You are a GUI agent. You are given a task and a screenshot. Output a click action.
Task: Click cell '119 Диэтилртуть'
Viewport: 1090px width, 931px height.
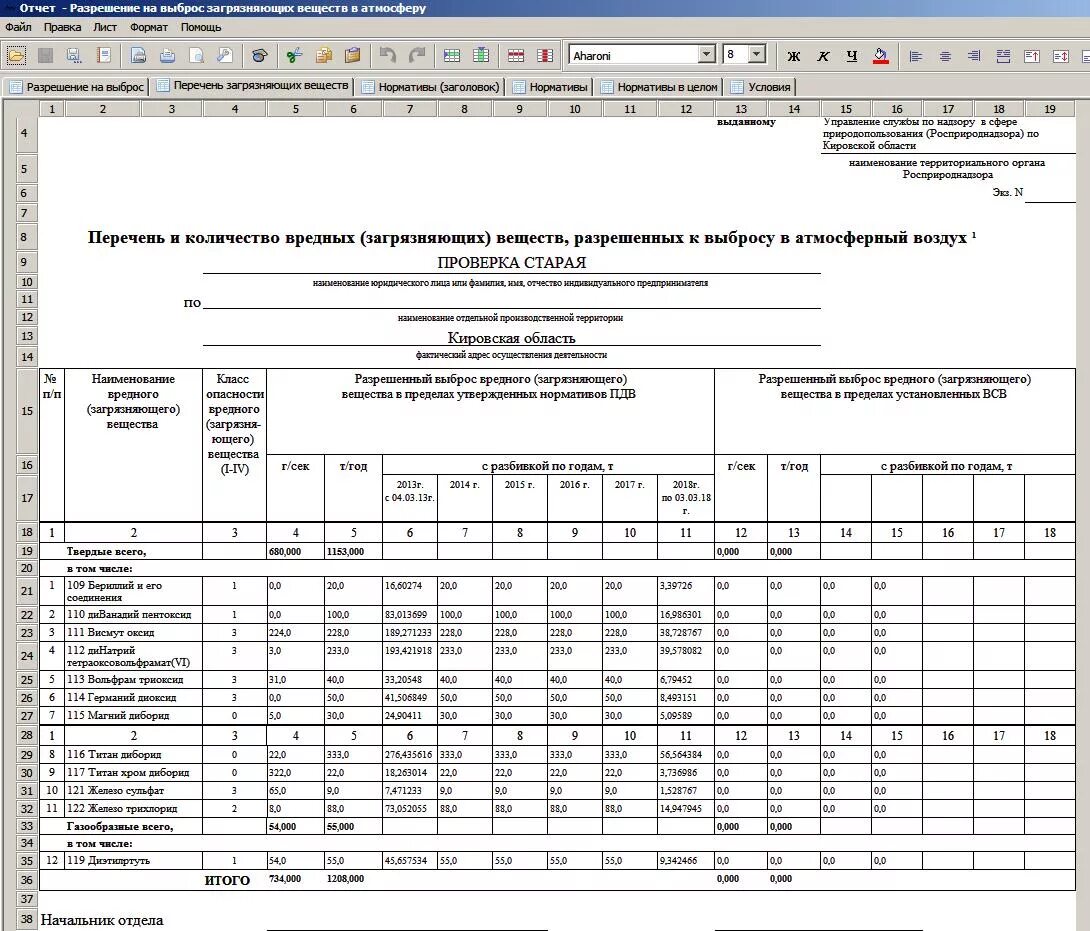pyautogui.click(x=133, y=861)
